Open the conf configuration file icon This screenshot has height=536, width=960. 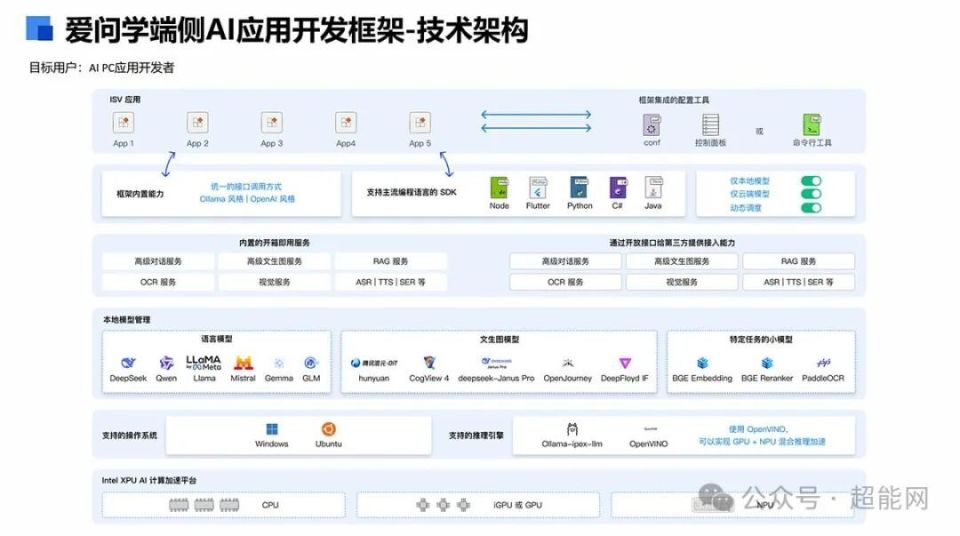[652, 125]
